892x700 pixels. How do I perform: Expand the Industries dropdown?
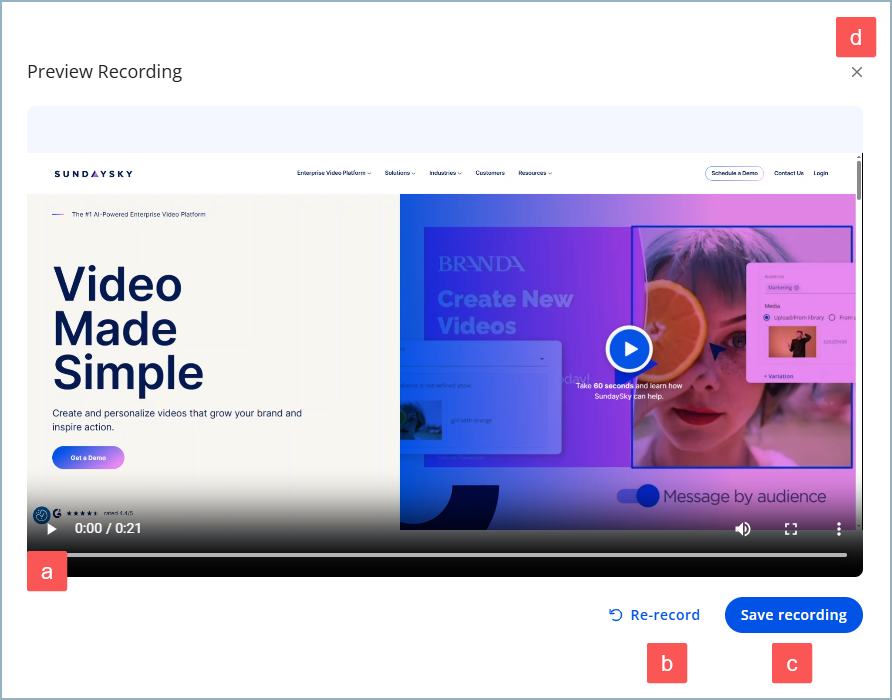click(x=445, y=173)
